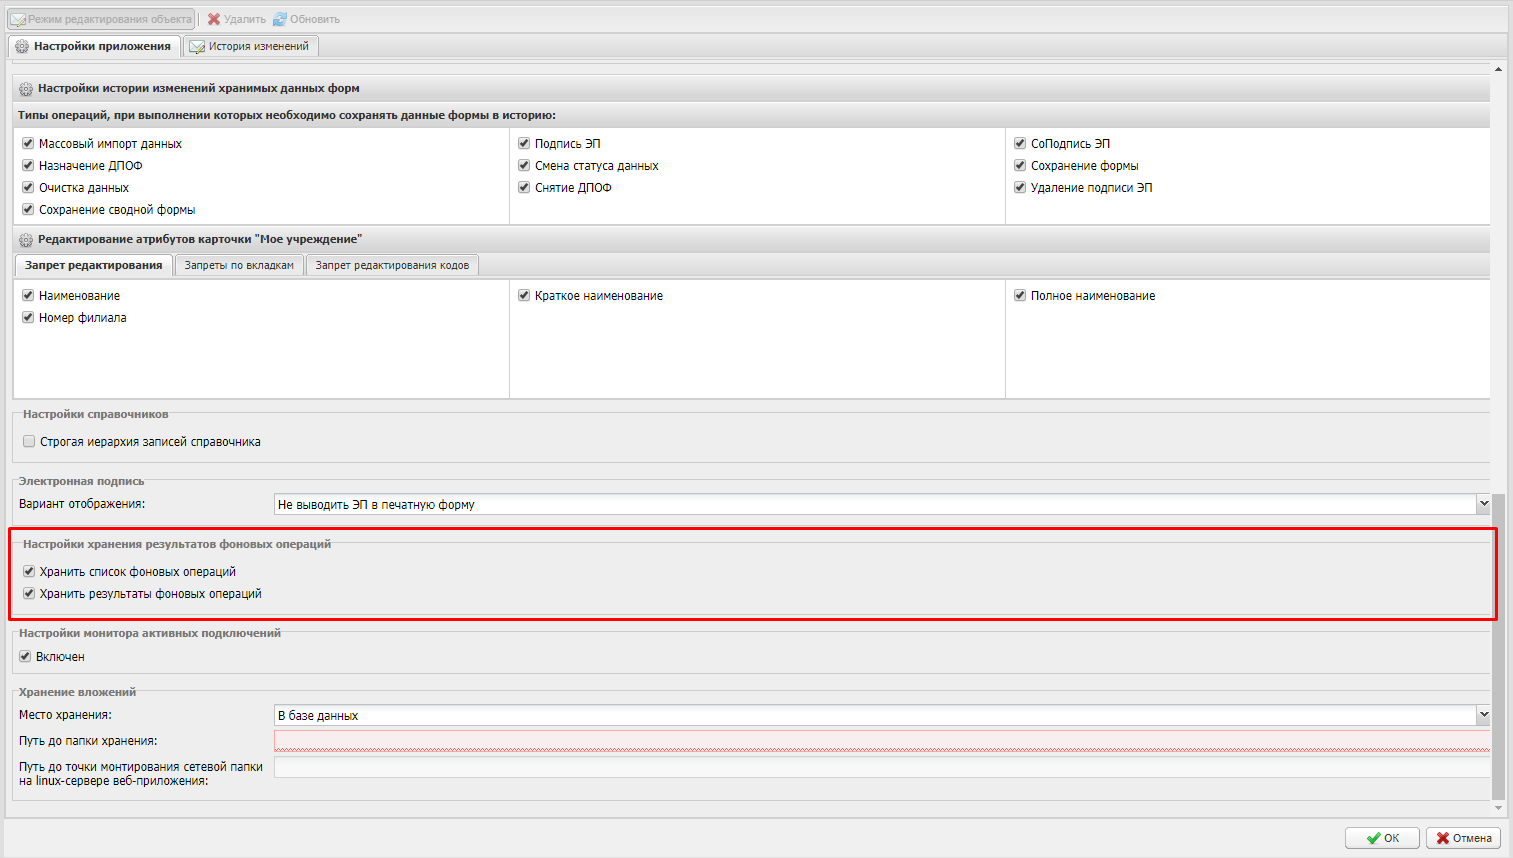Switch to Запреты по вкладкам tab
The image size is (1513, 858).
239,265
